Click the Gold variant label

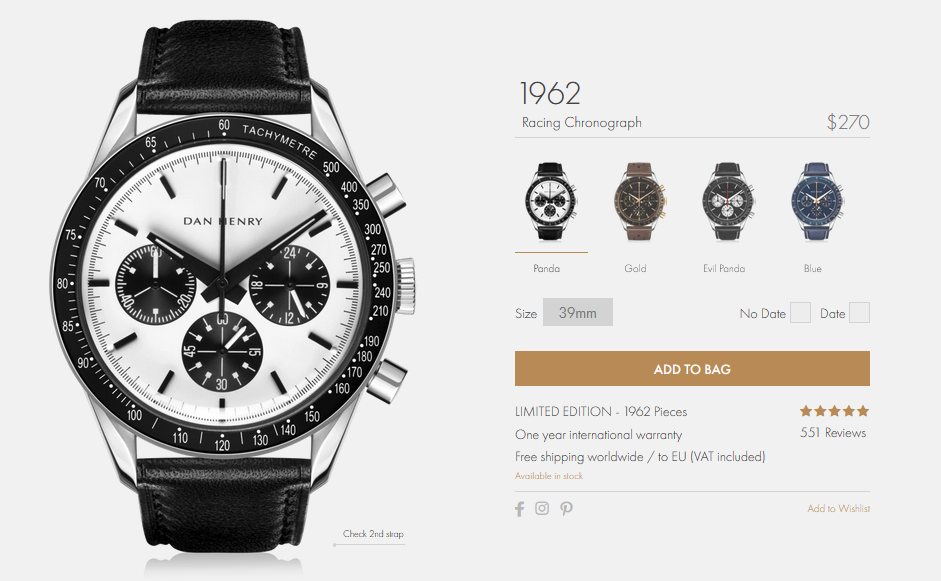(x=635, y=268)
